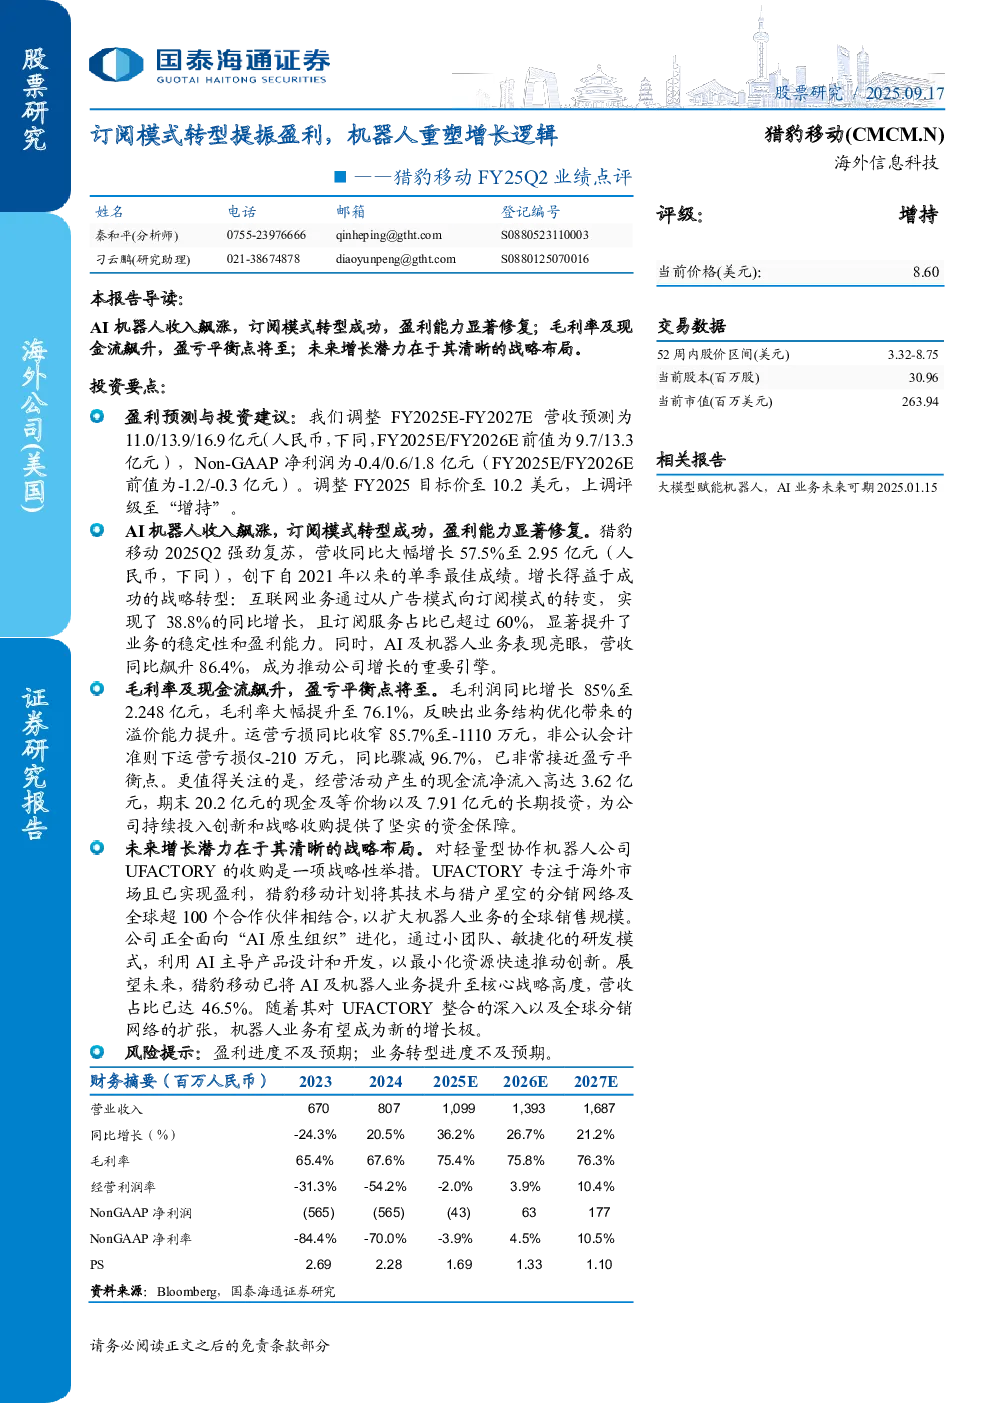Click the email diaoyunpeng@gtht.com
The width and height of the screenshot is (992, 1403).
point(395,259)
